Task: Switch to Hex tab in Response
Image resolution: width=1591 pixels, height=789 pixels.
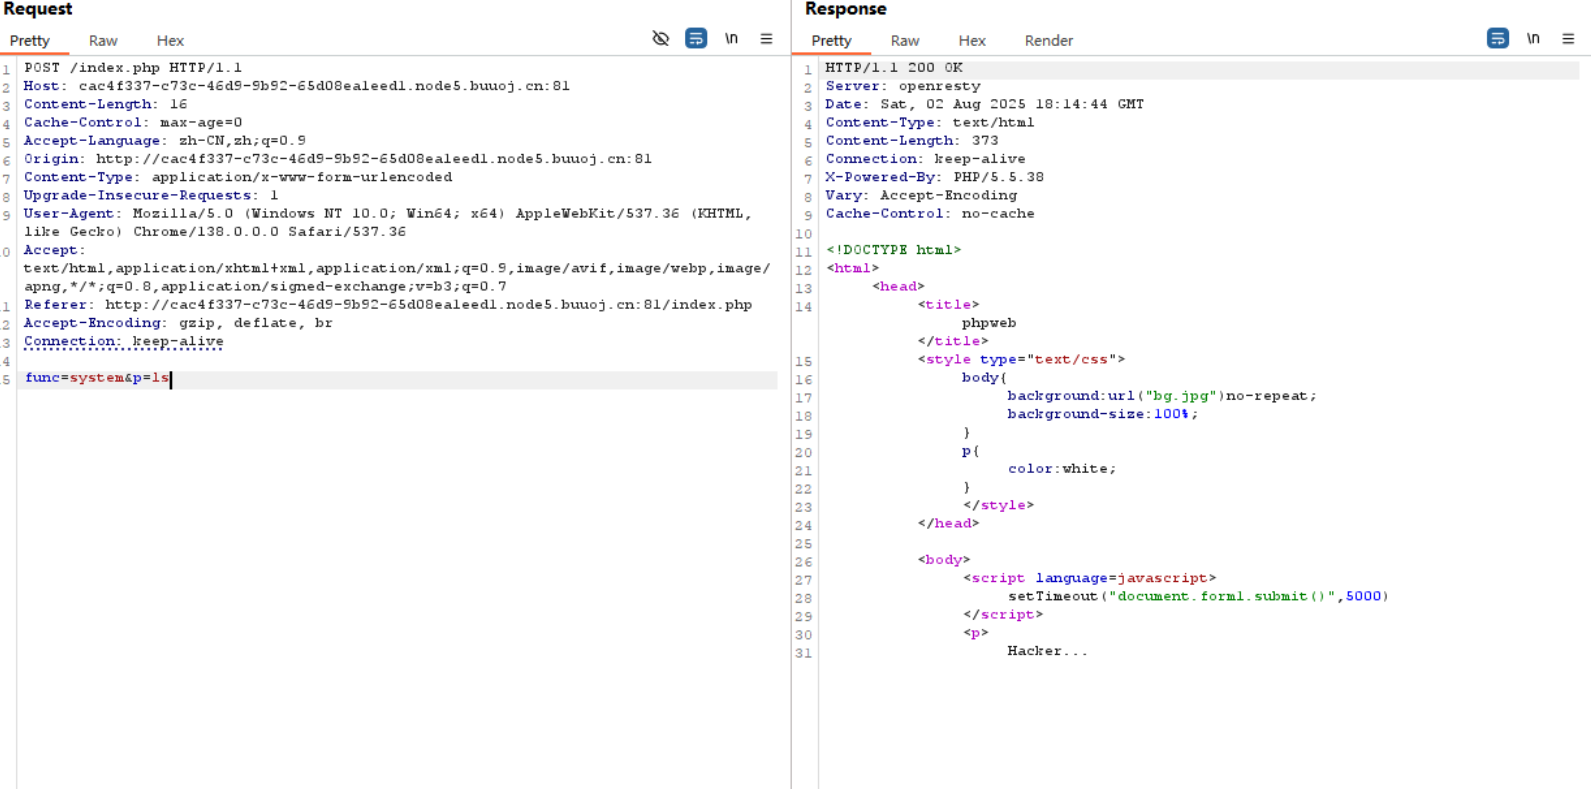Action: (x=972, y=41)
